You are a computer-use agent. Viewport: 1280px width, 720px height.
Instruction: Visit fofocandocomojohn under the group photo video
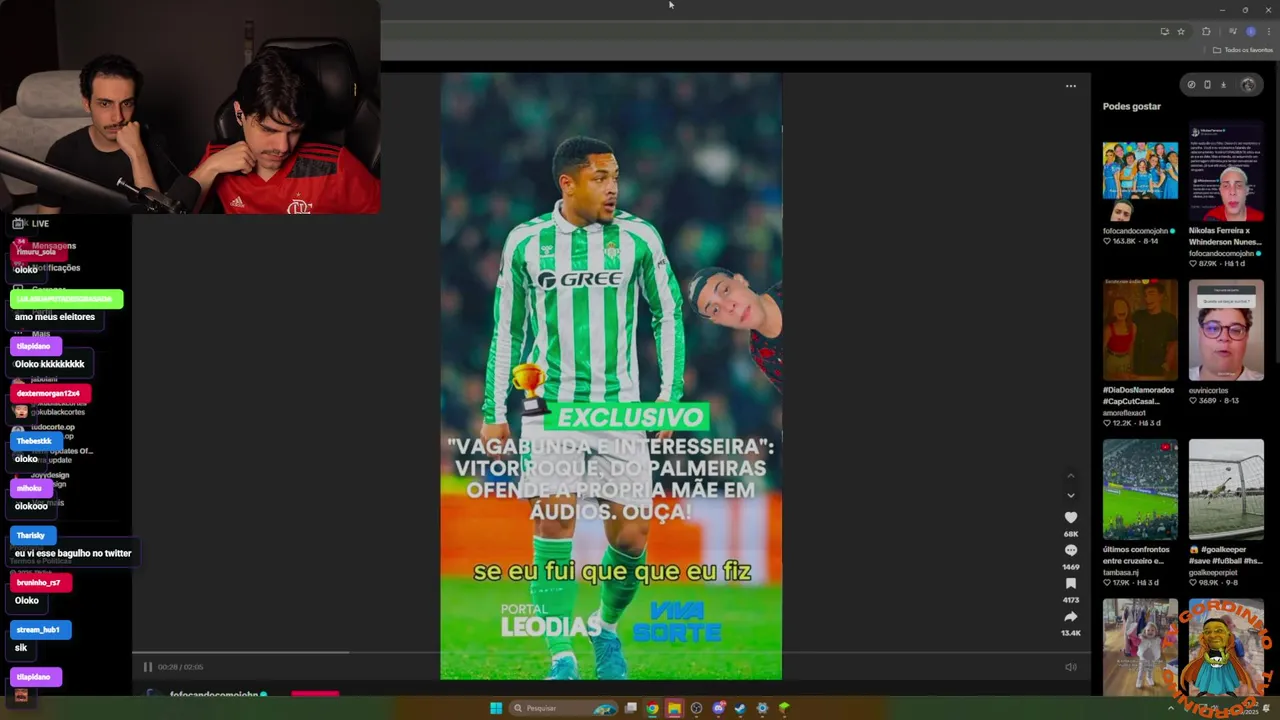pos(1135,231)
